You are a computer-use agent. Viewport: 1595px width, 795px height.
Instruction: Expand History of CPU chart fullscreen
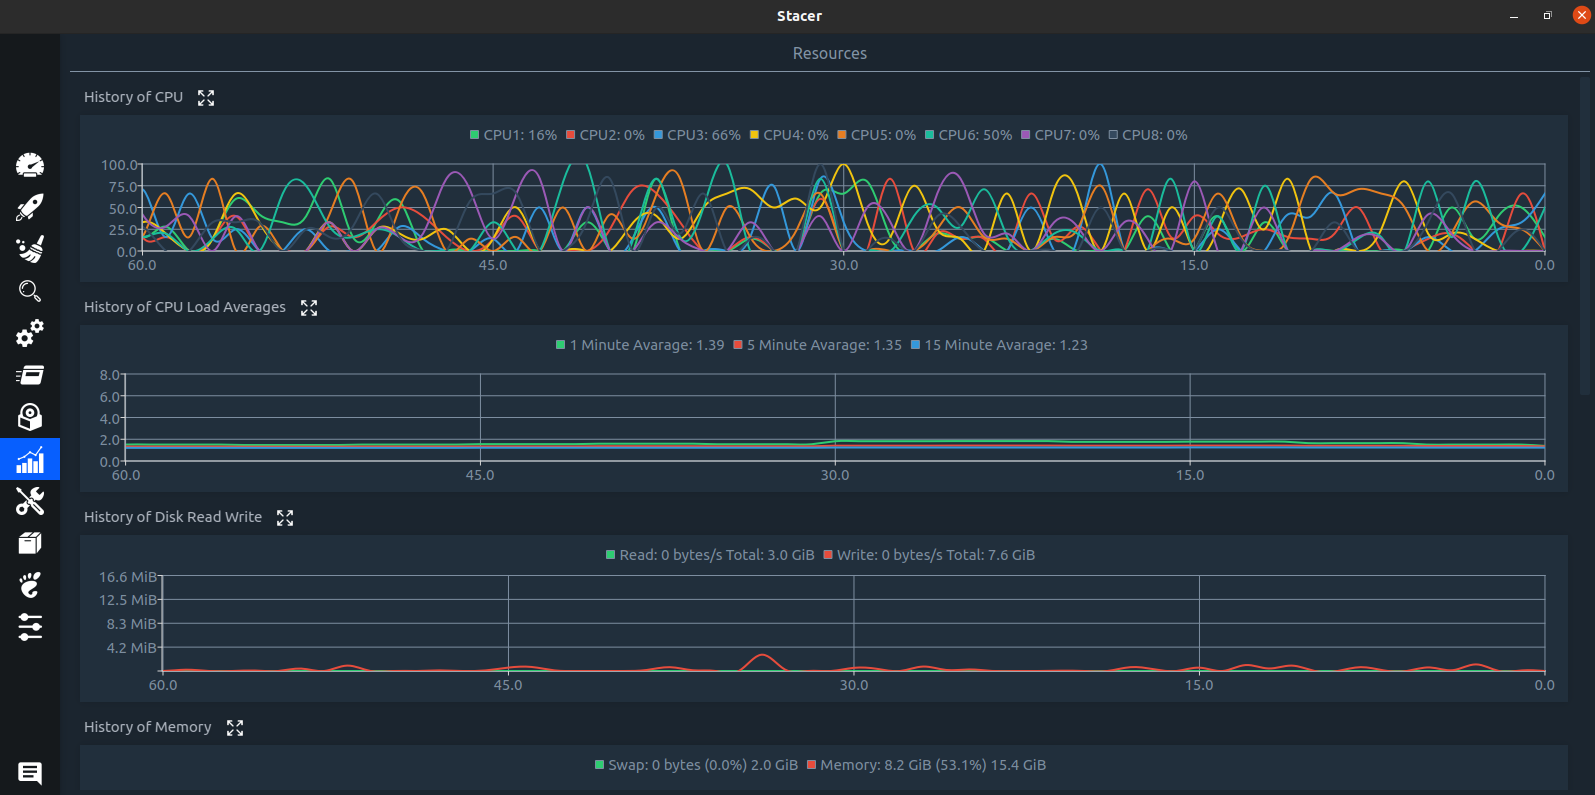click(x=206, y=98)
